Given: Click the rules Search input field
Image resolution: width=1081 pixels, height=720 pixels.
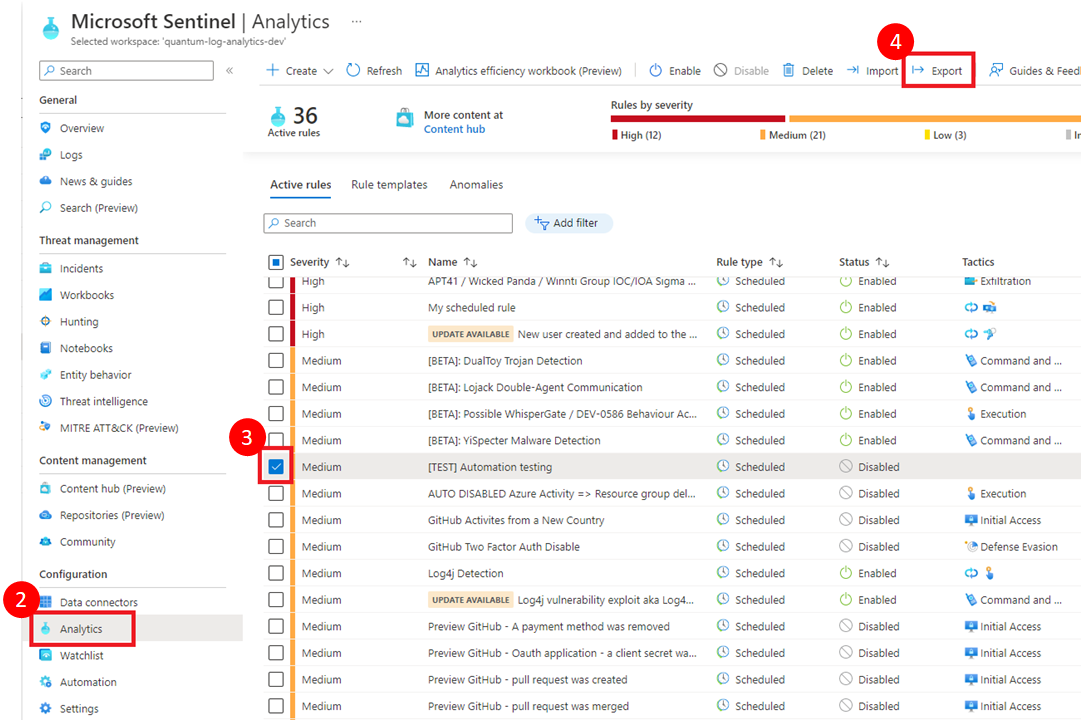Looking at the screenshot, I should point(388,223).
